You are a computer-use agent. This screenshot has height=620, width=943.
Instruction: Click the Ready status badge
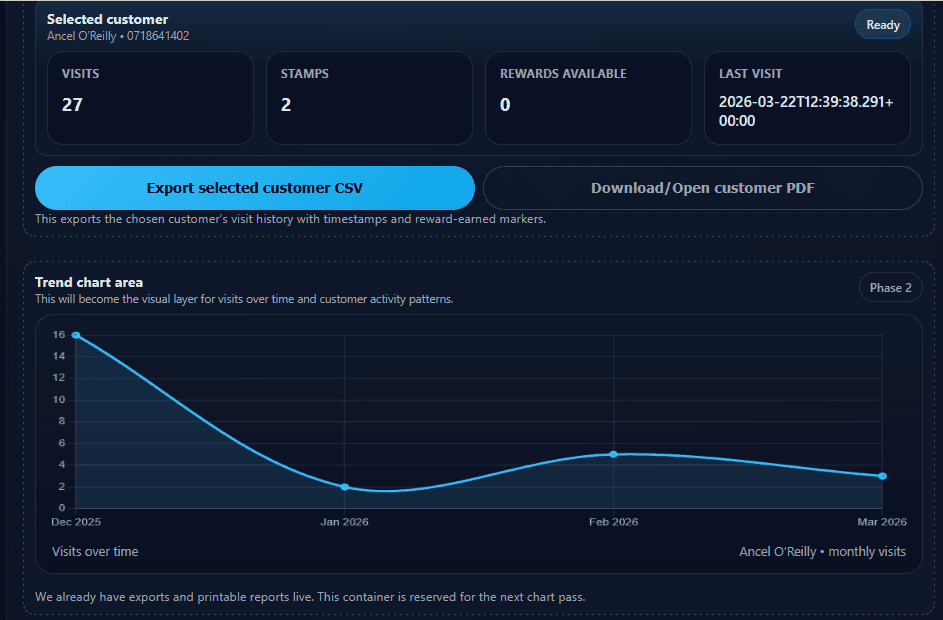point(882,23)
